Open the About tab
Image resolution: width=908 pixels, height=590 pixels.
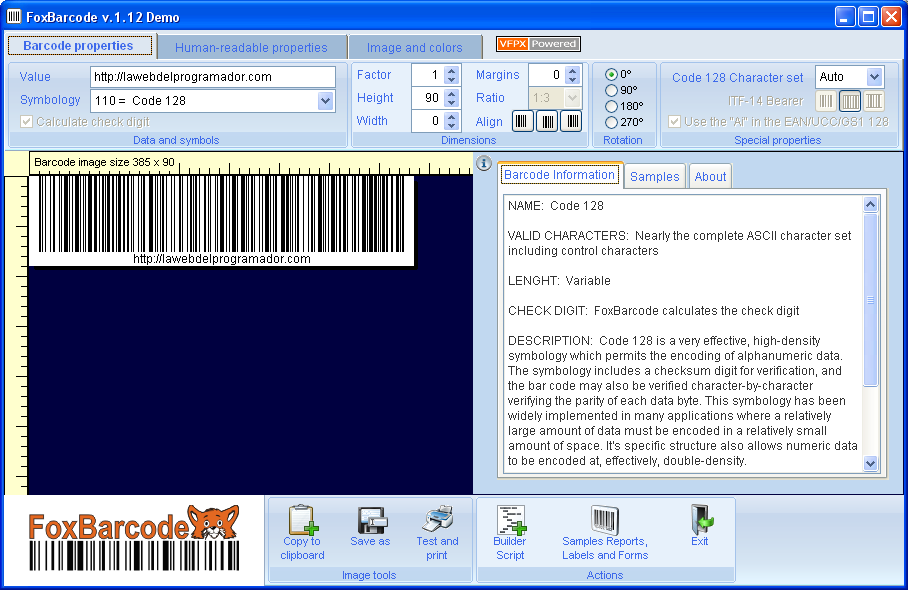click(x=710, y=177)
